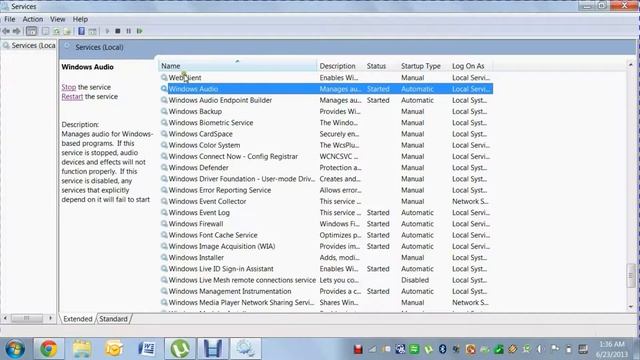Screen dimensions: 640x360
Task: Click scroll-up arrow of services list
Action: (631, 65)
